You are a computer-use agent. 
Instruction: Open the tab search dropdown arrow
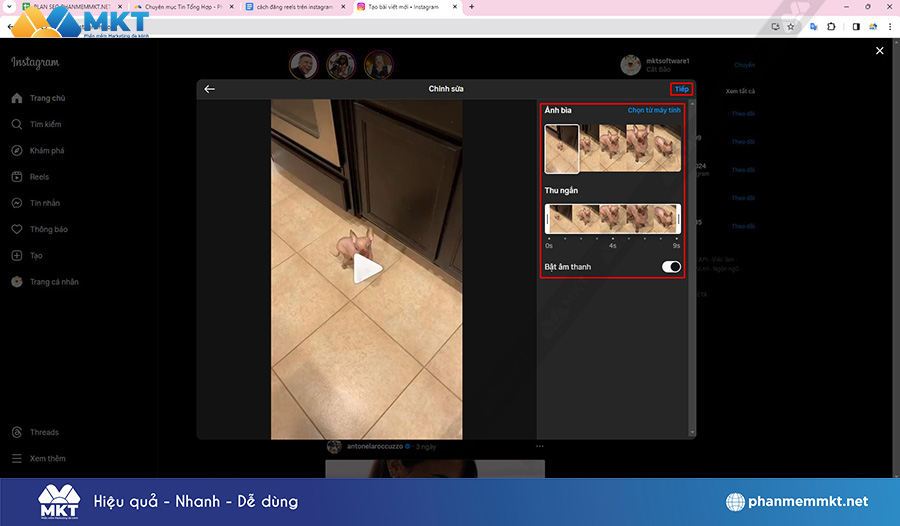9,7
